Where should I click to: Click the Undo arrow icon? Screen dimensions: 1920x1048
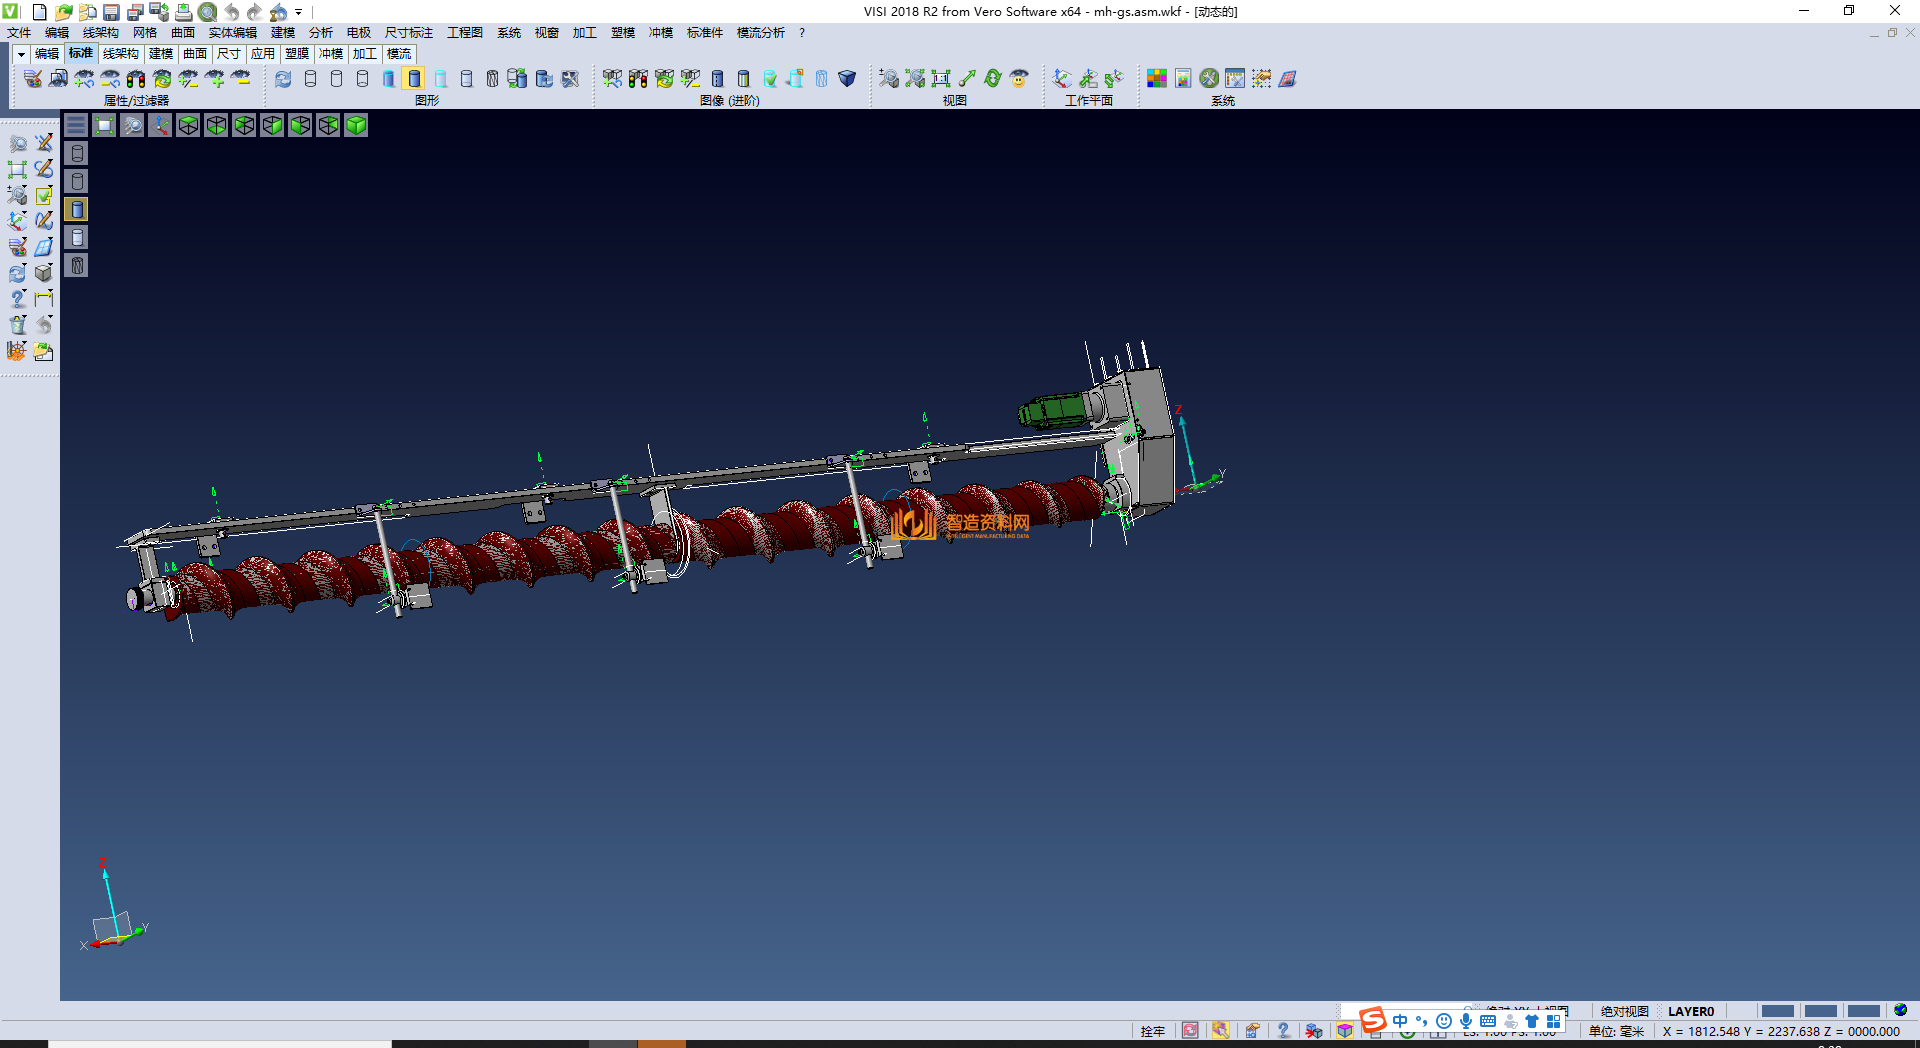click(232, 12)
